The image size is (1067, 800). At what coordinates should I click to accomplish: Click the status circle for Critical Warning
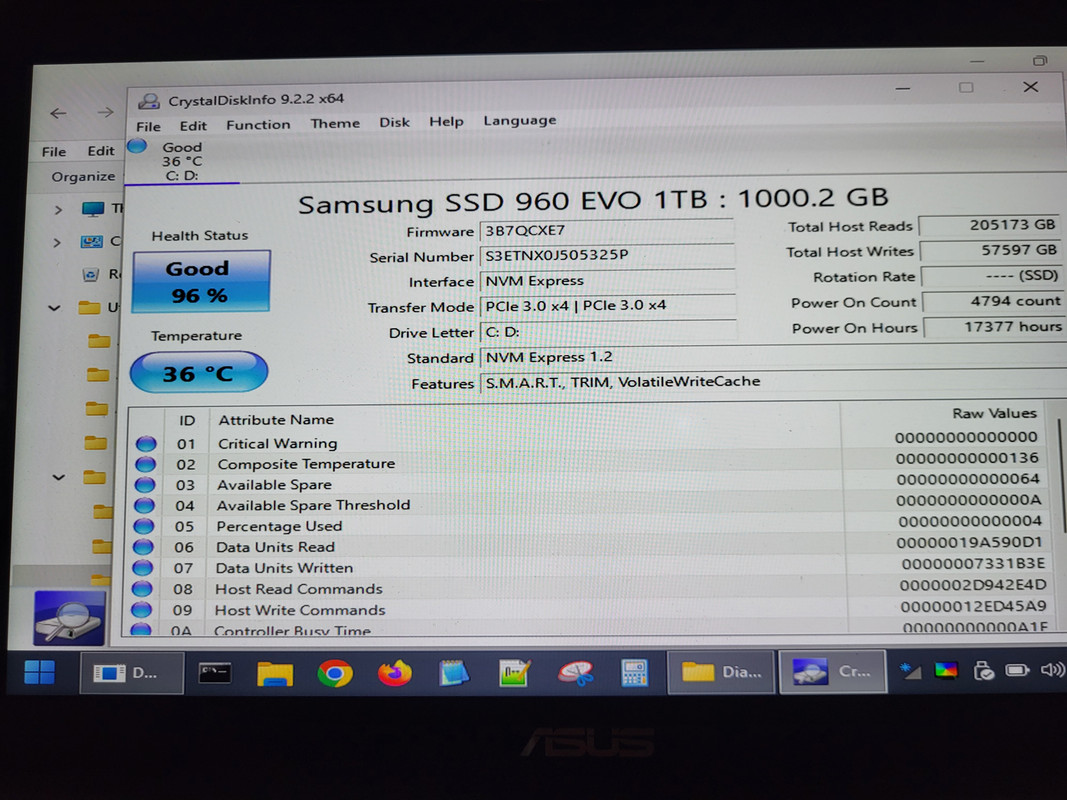click(146, 444)
